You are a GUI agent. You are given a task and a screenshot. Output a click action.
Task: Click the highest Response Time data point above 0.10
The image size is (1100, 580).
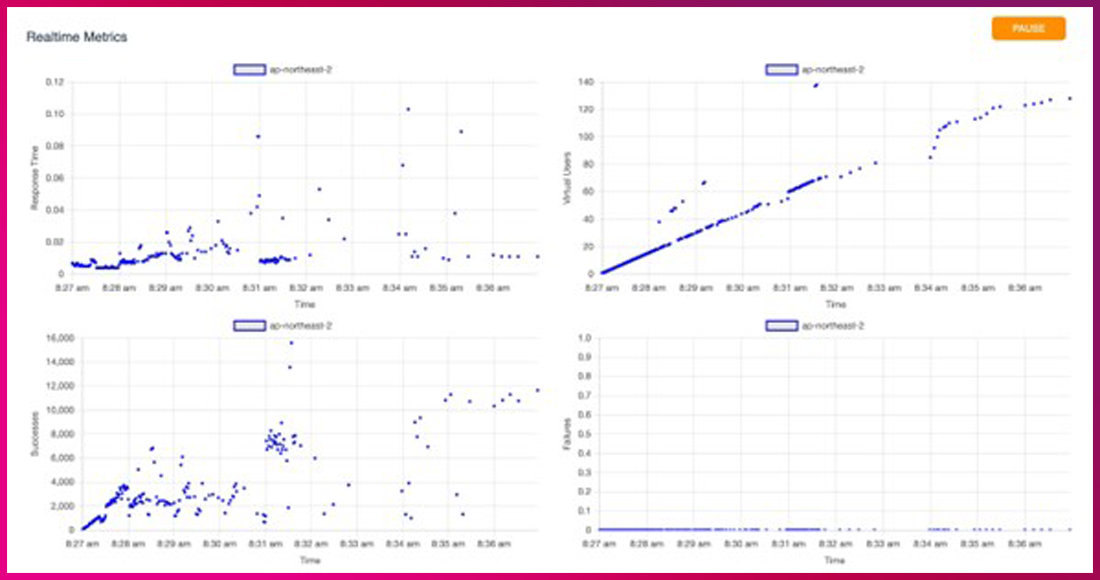pos(408,109)
